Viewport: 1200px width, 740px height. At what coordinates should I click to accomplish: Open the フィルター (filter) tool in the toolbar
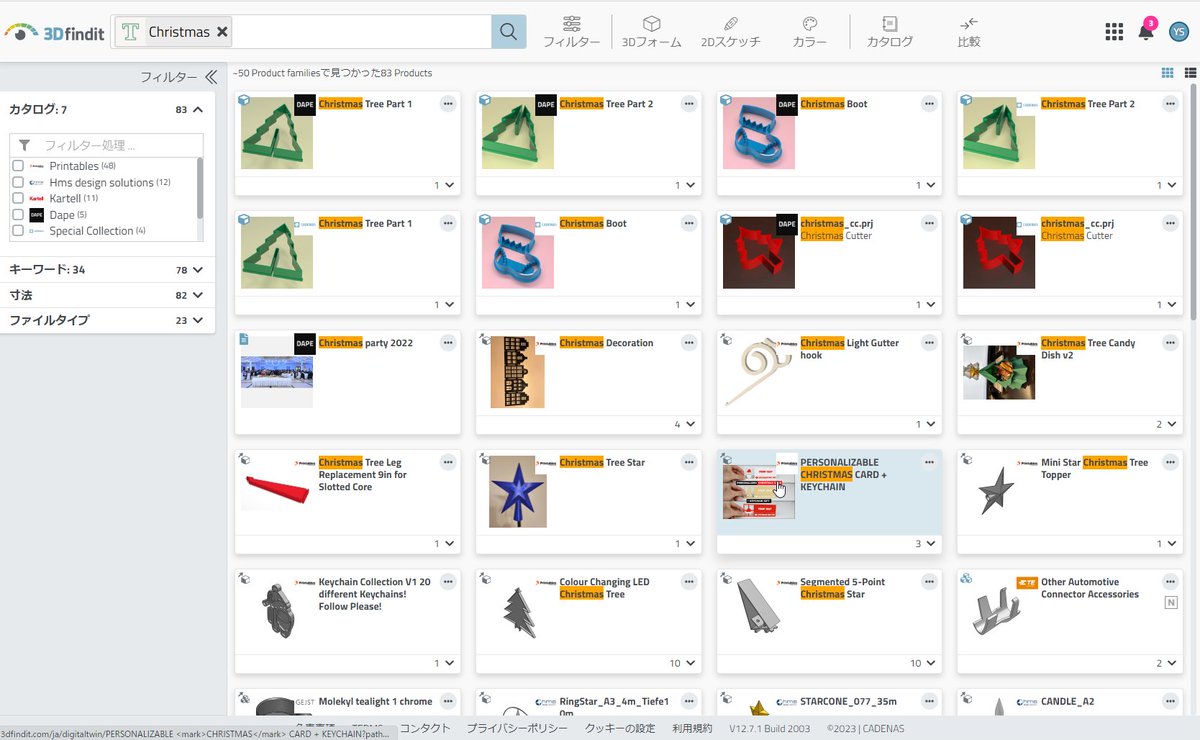[x=572, y=30]
